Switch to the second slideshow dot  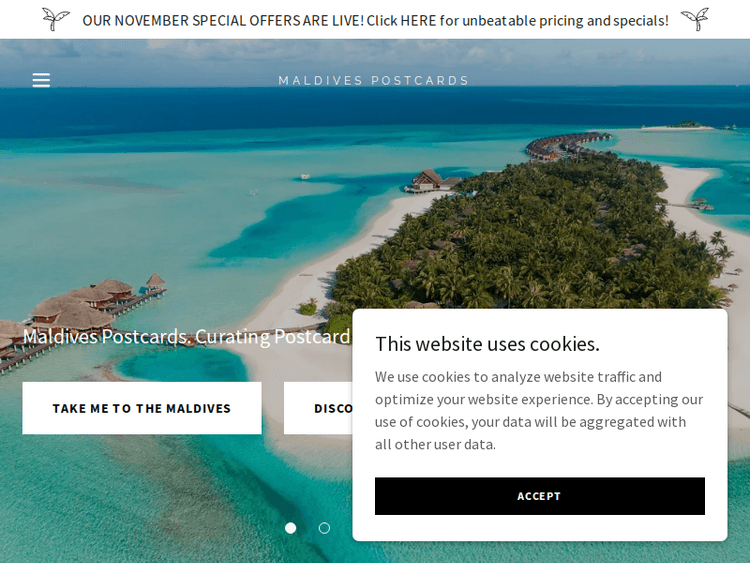[x=324, y=528]
